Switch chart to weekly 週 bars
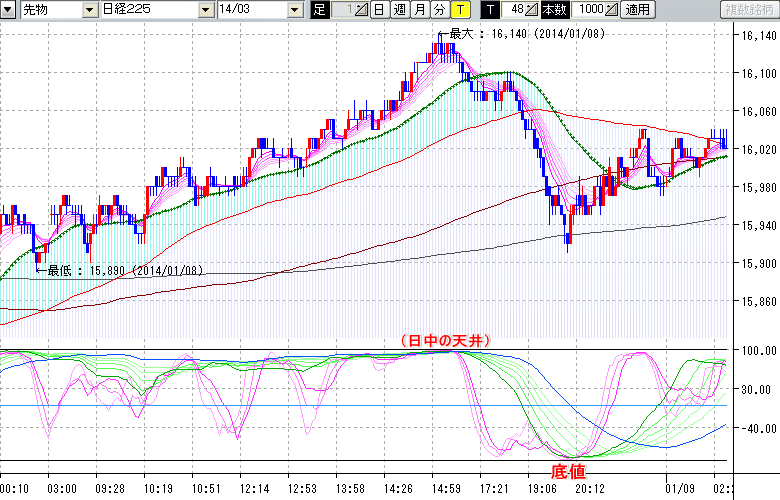 pyautogui.click(x=398, y=10)
